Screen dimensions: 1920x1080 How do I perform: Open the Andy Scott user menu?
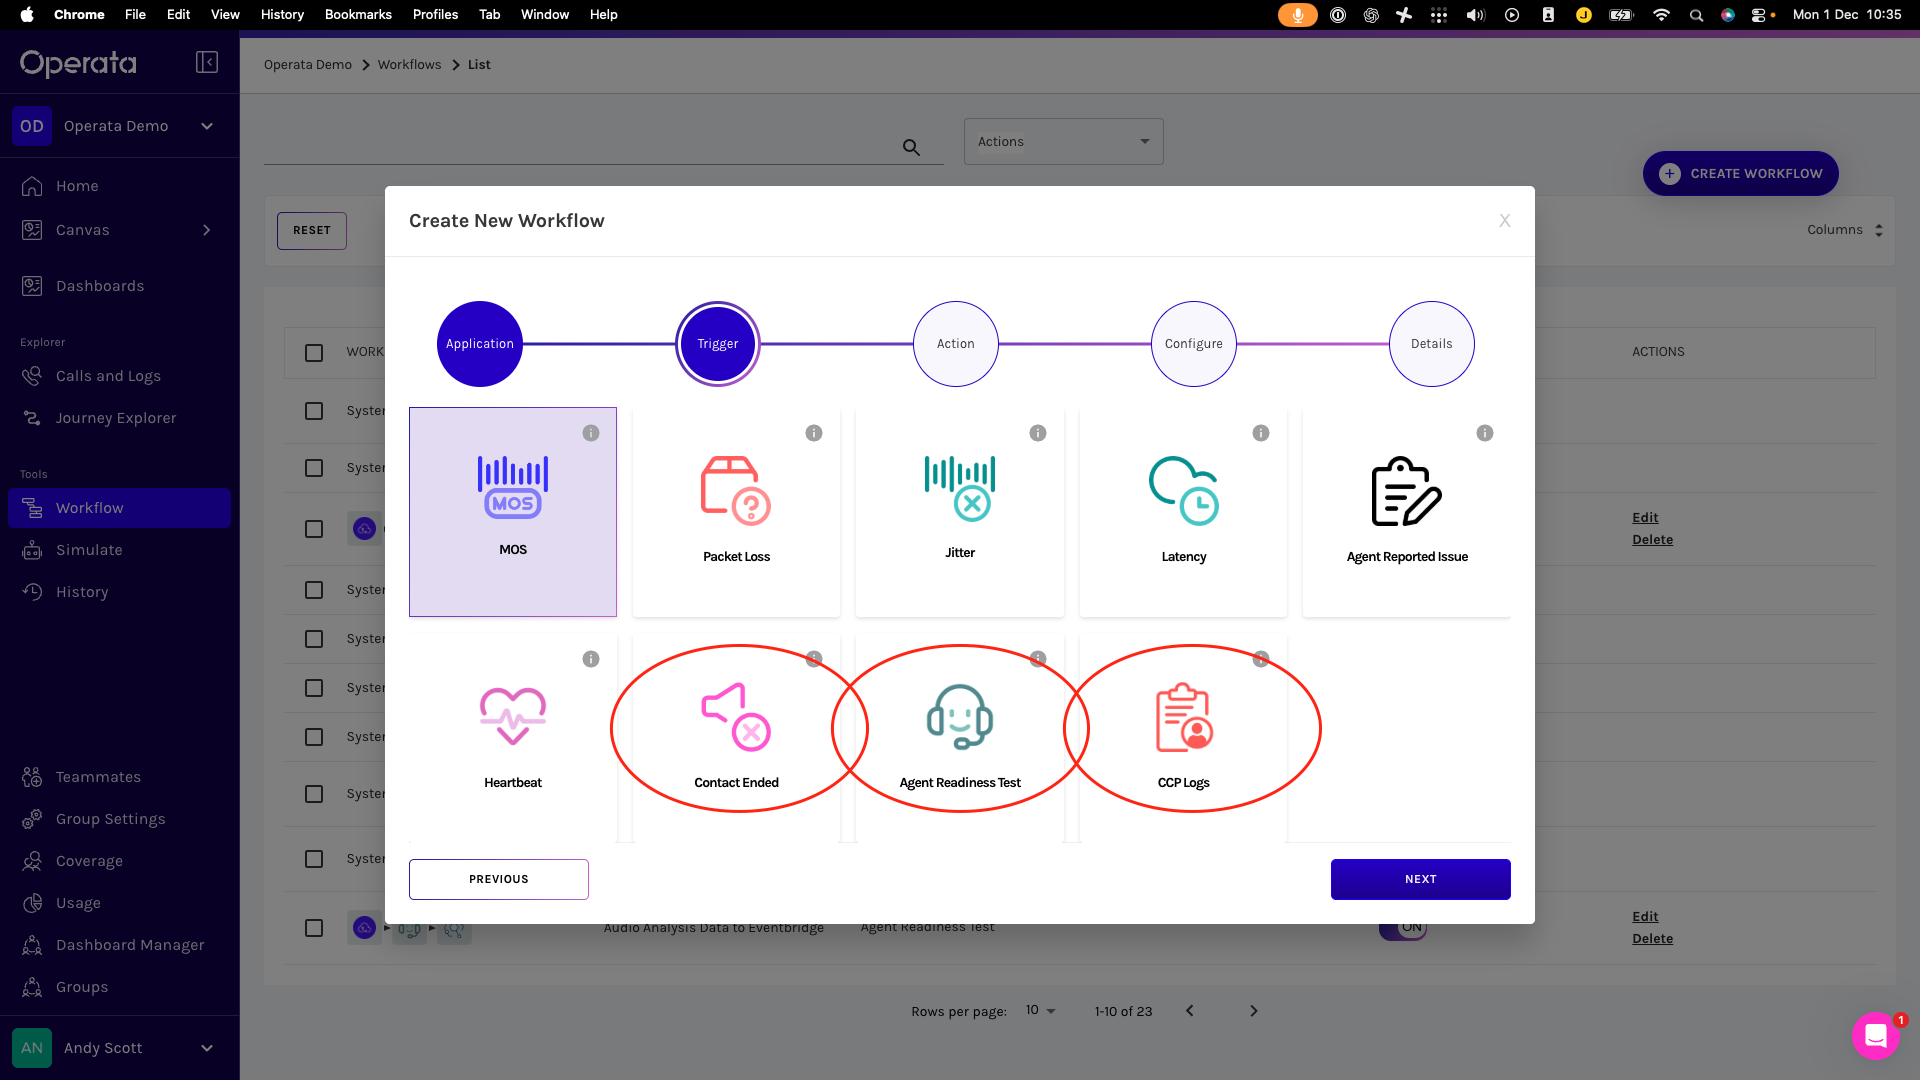[x=119, y=1048]
